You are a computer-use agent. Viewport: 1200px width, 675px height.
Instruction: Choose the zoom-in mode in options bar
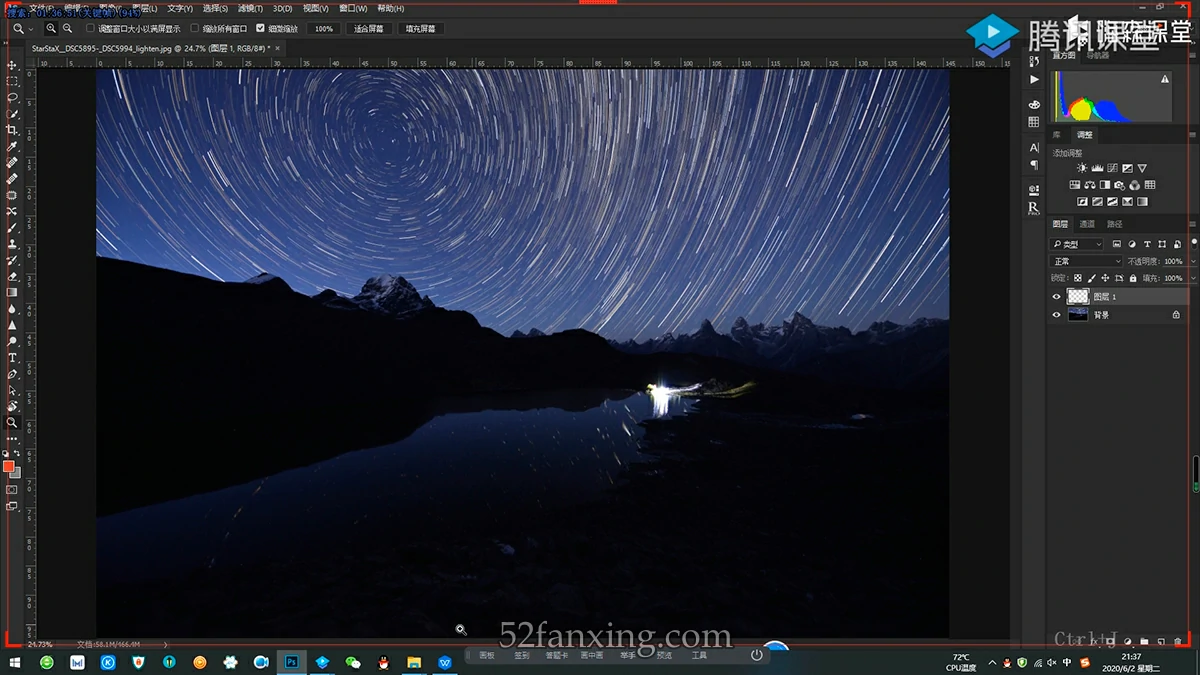(x=51, y=29)
